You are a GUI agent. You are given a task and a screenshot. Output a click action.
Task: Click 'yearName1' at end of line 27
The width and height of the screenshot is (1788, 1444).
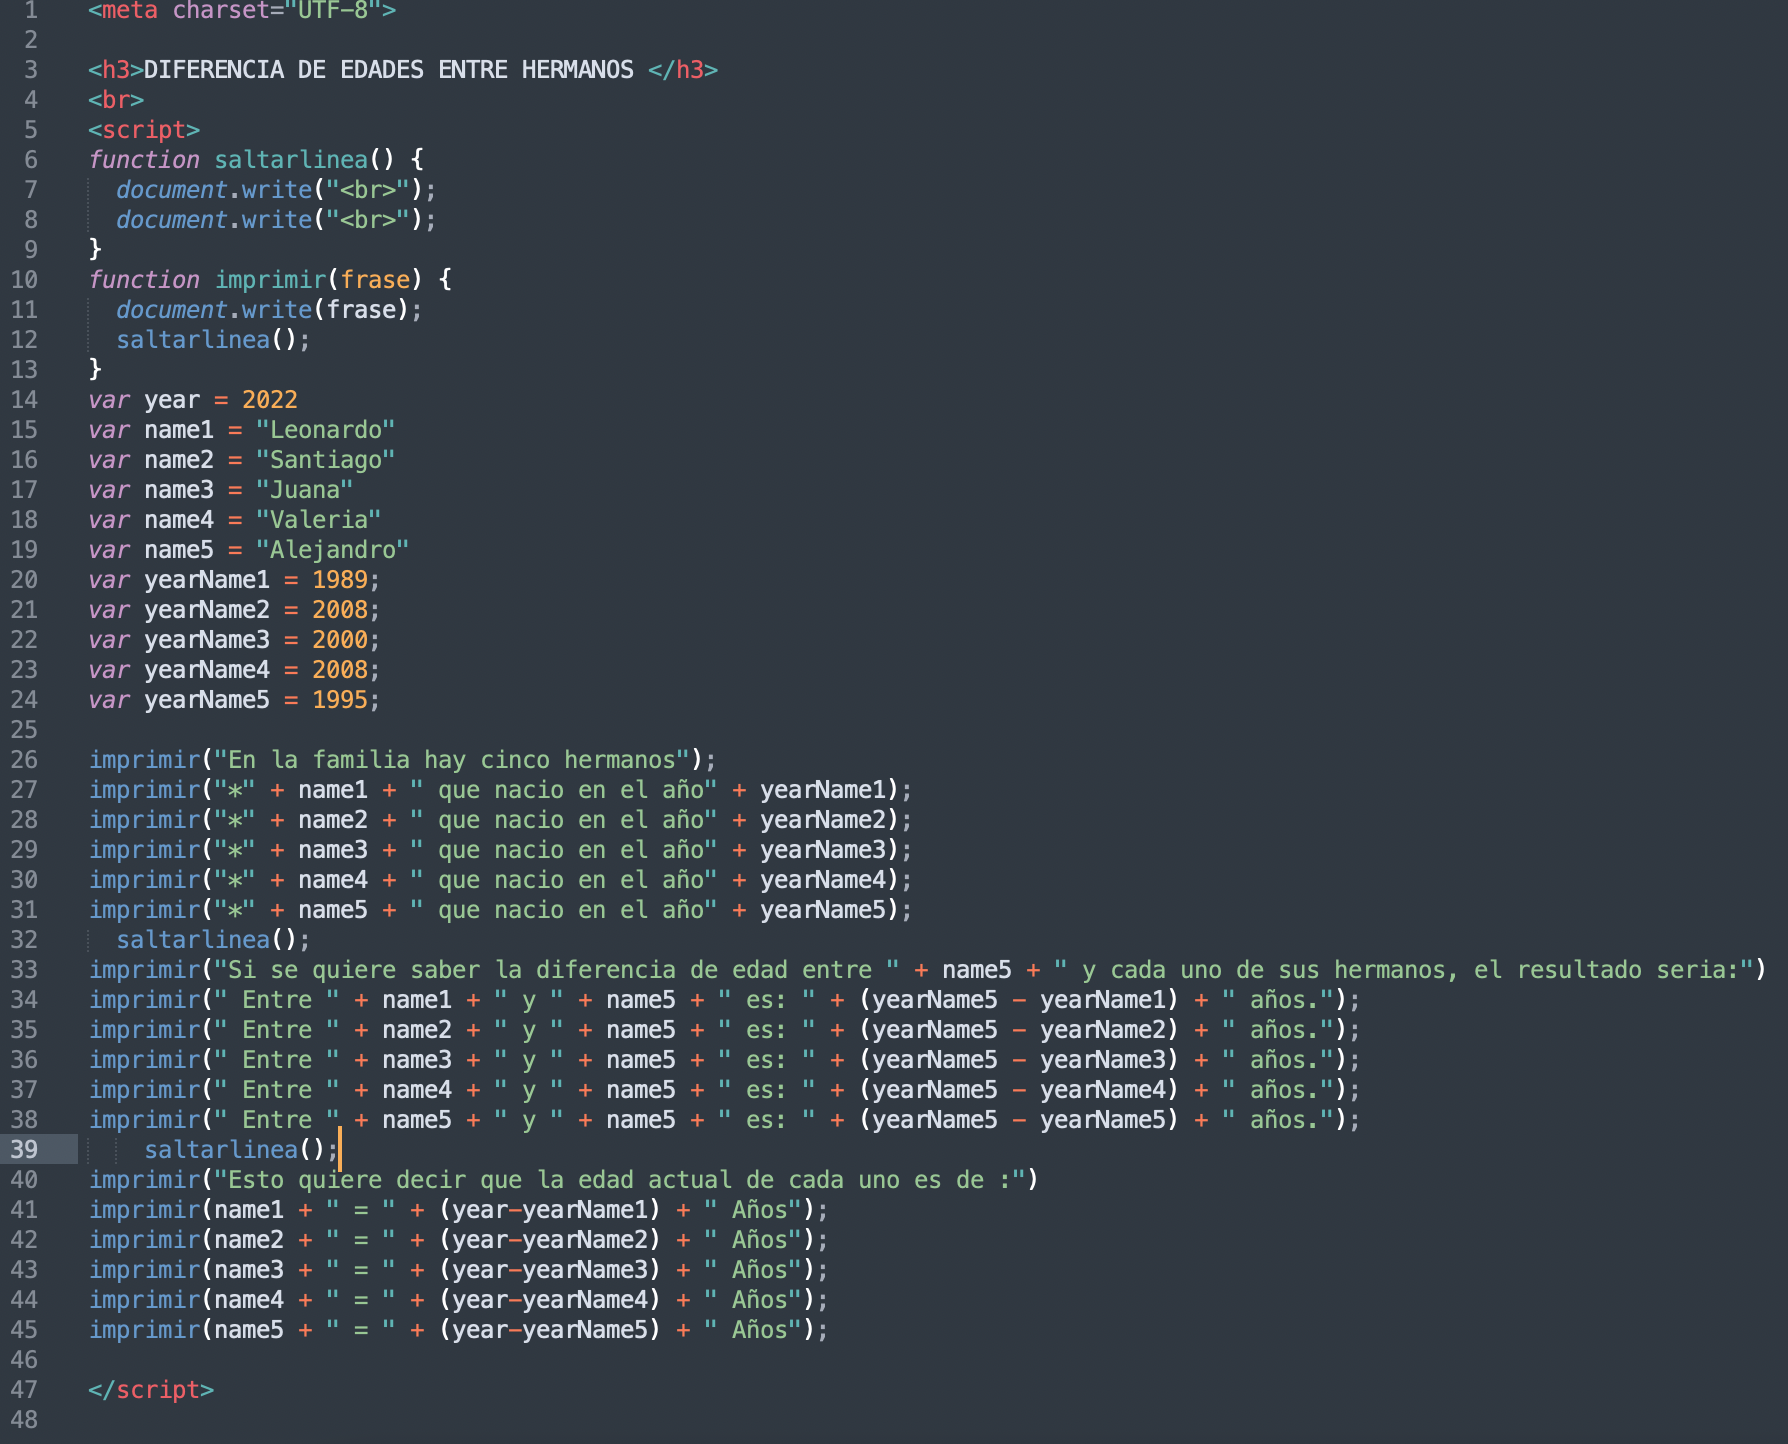pos(823,790)
